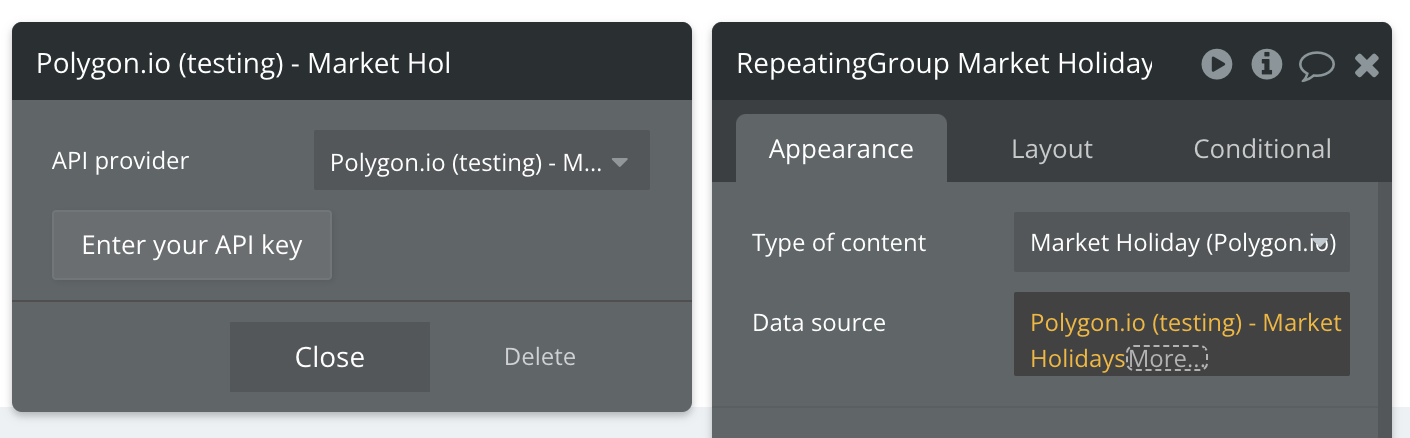The height and width of the screenshot is (438, 1410).
Task: Select the Conditional tab
Action: (x=1262, y=149)
